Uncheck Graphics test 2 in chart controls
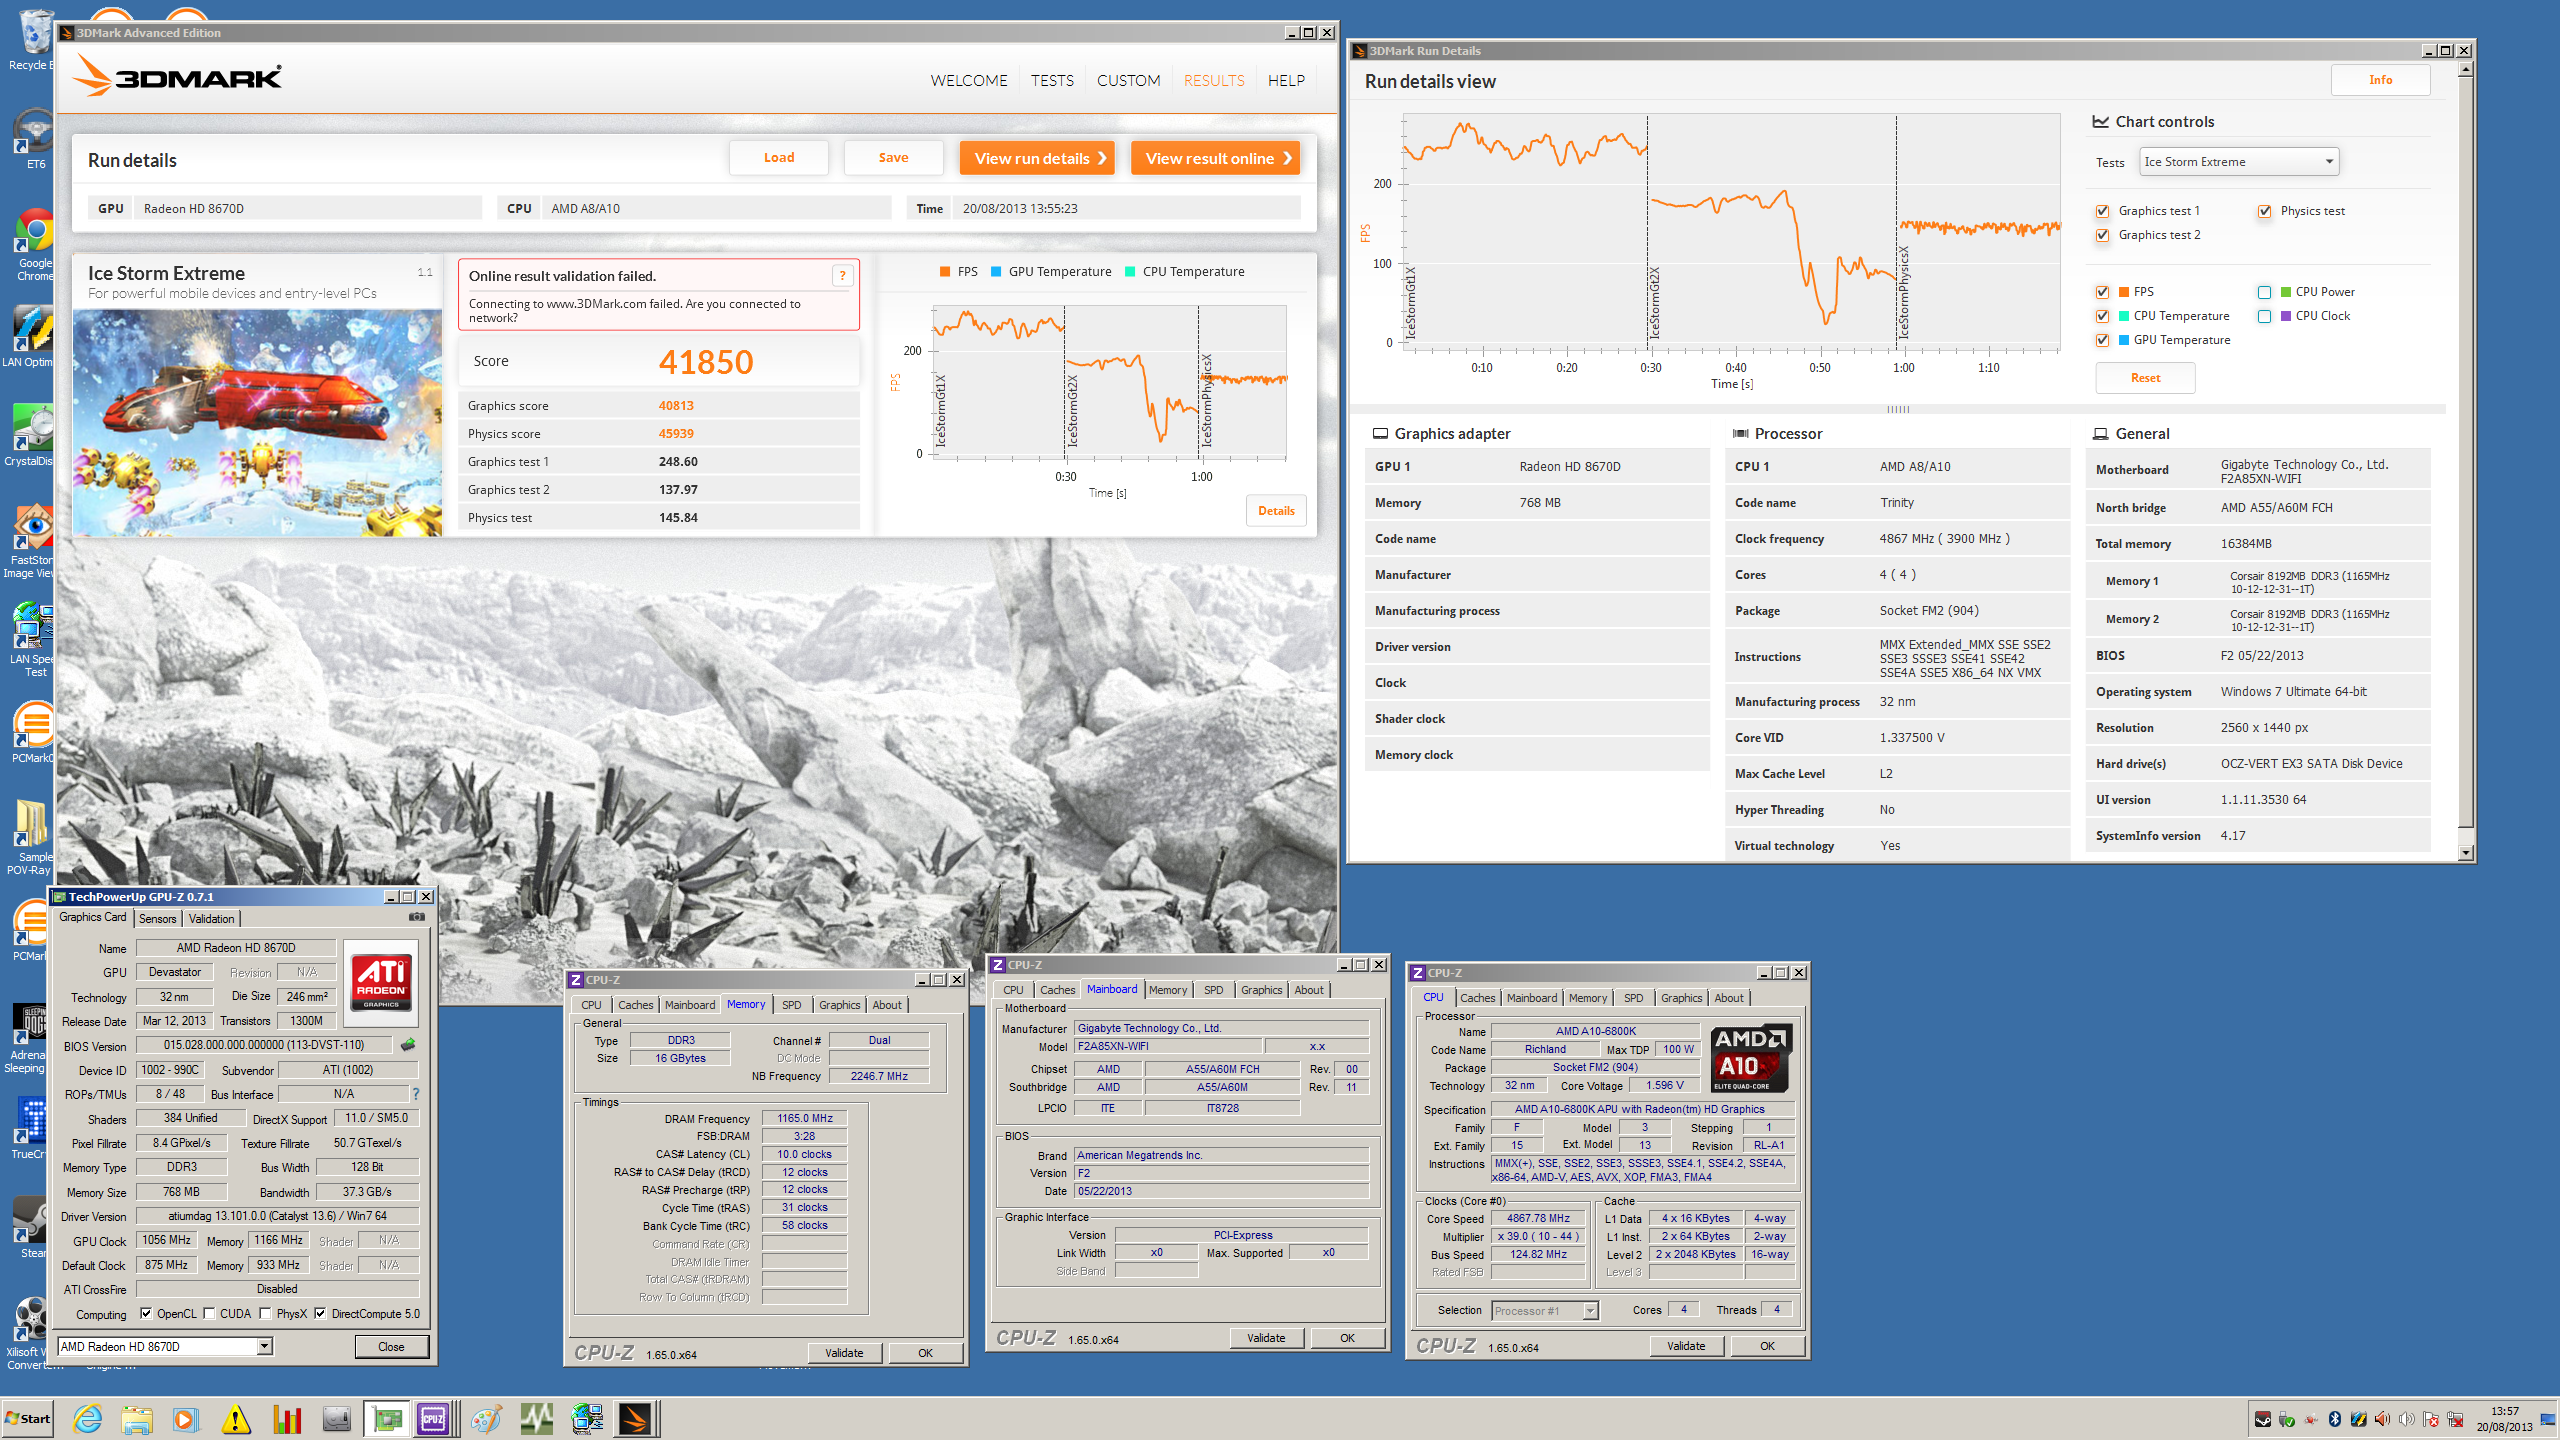This screenshot has width=2560, height=1440. tap(2102, 235)
